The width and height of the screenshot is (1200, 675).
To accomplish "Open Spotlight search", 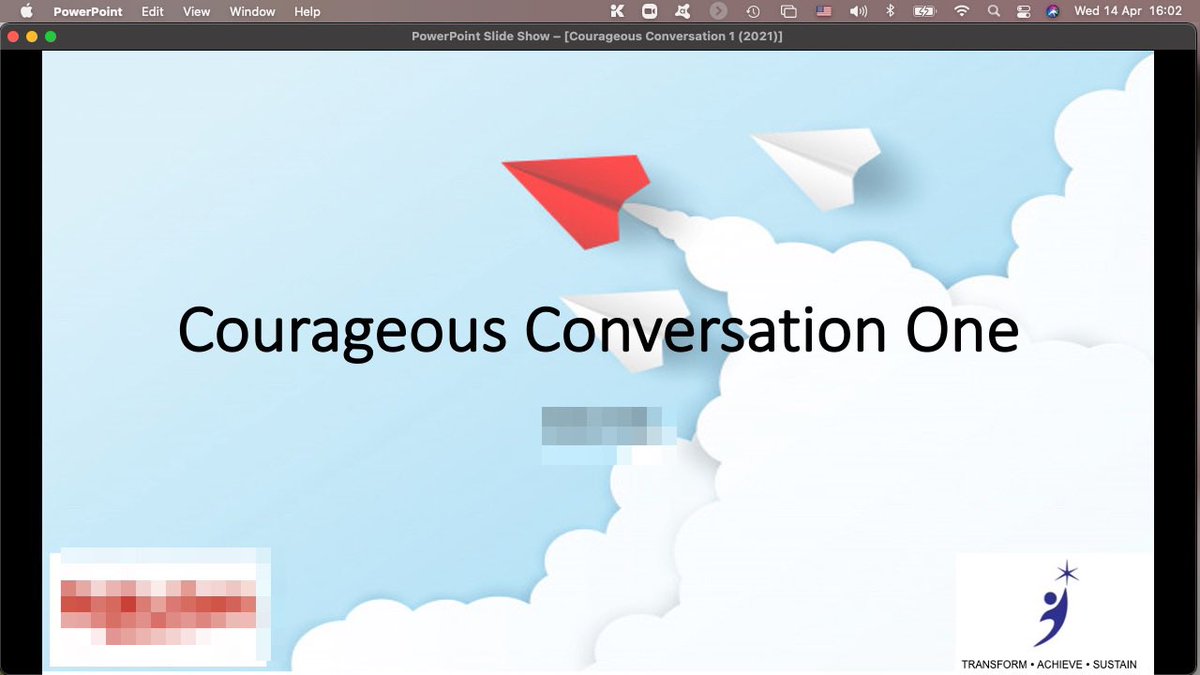I will 993,11.
